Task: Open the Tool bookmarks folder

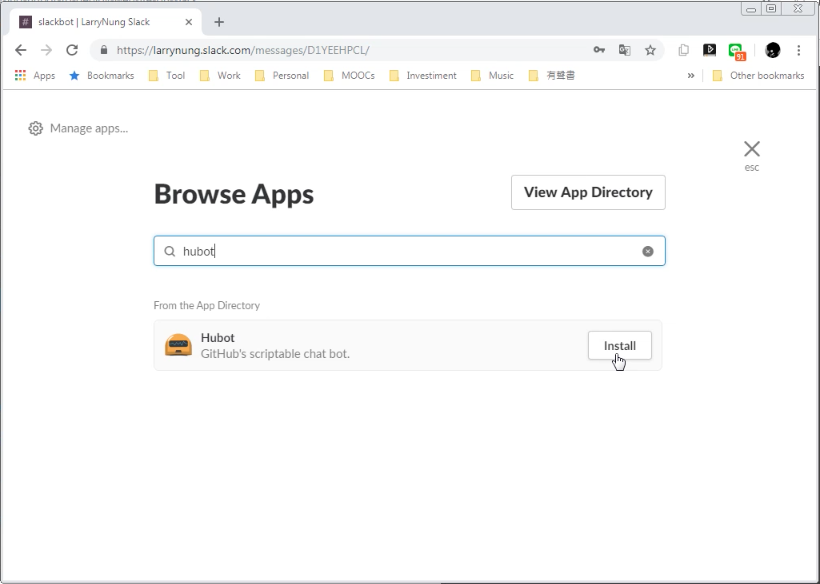Action: point(167,76)
